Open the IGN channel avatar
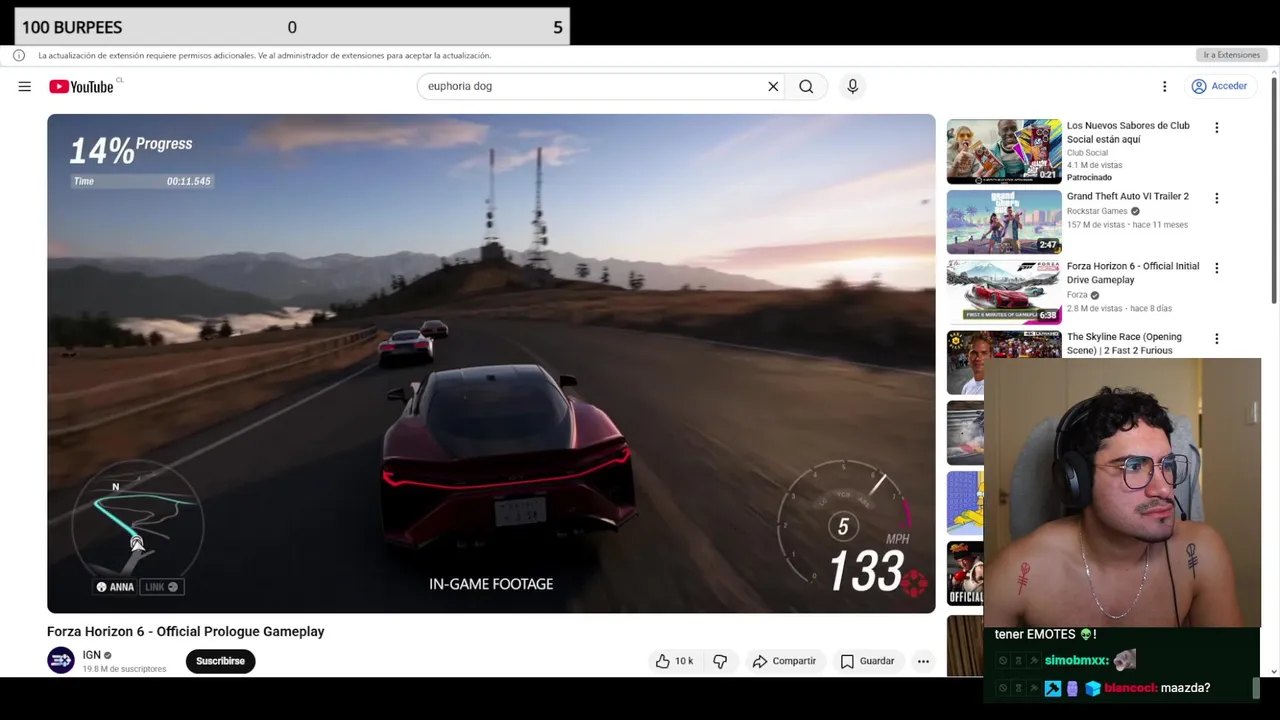Viewport: 1280px width, 720px height. pyautogui.click(x=61, y=660)
